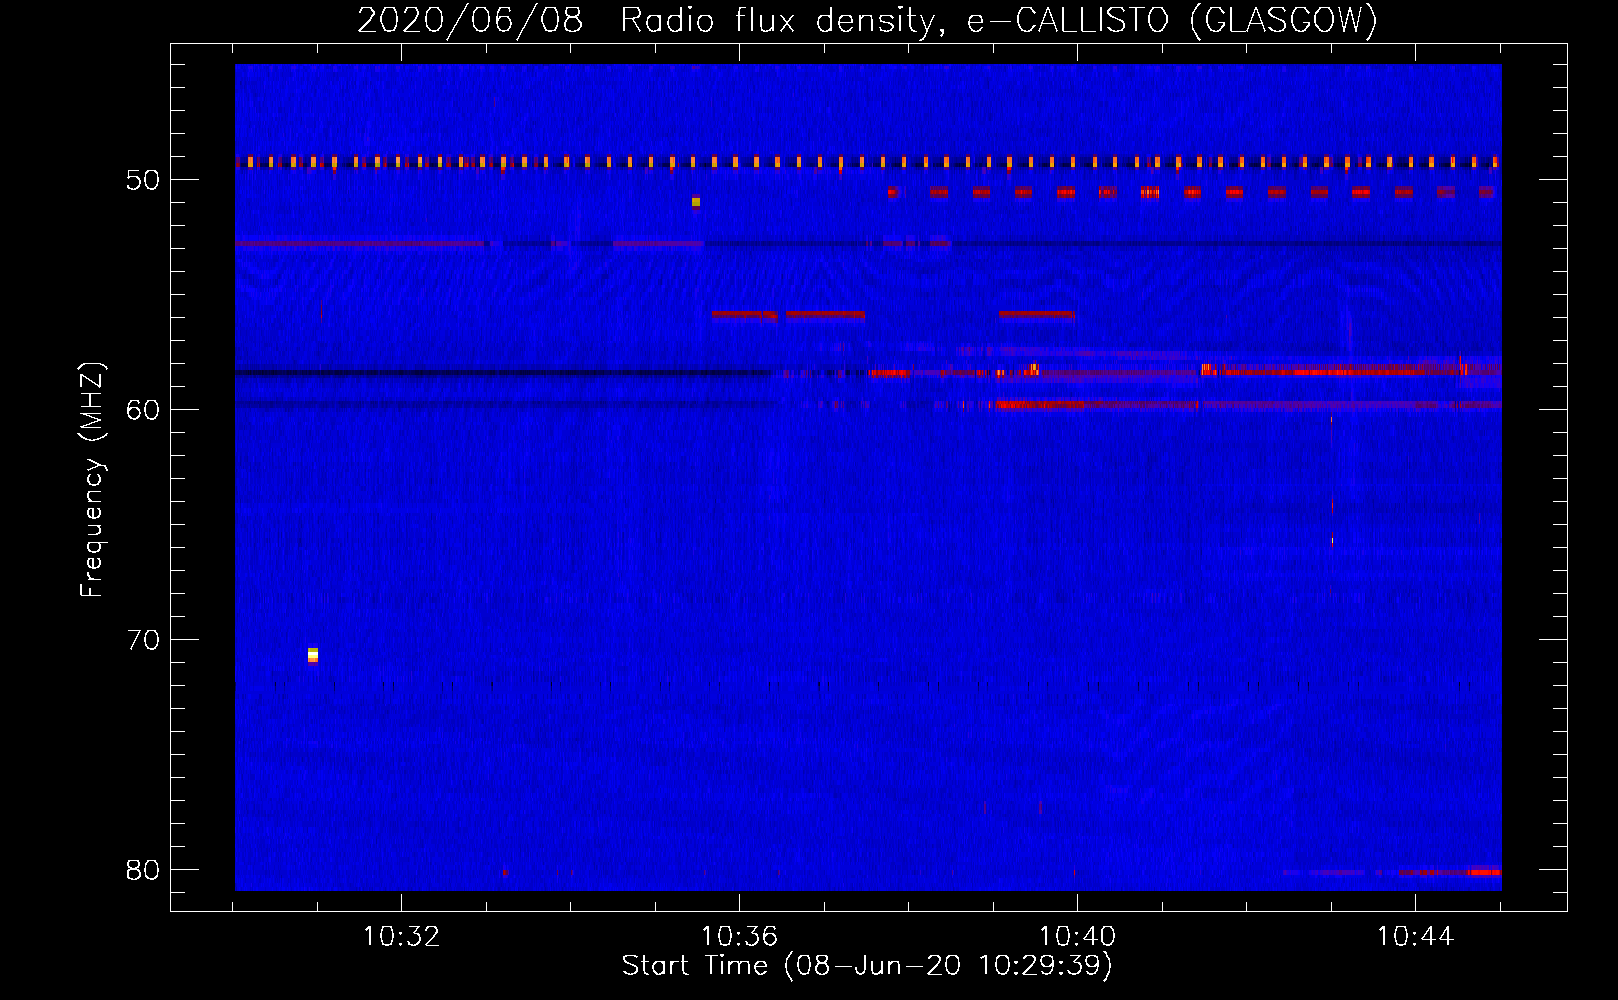Click the plot title mentioning e-CALLISTO (GLASGOW)
This screenshot has height=1000, width=1618.
pos(867,20)
